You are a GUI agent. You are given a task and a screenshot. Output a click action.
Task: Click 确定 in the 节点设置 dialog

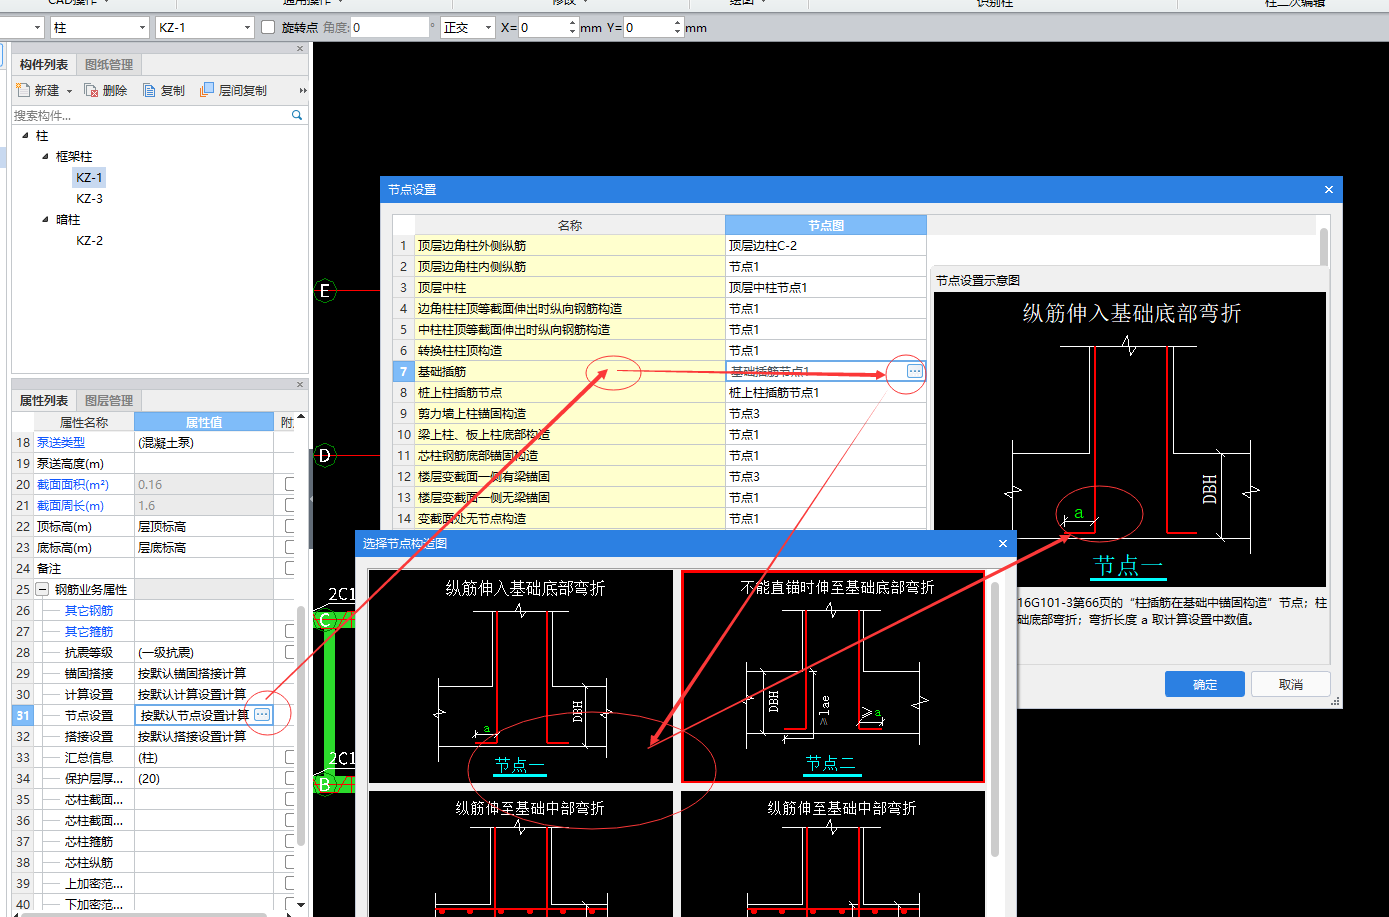(1205, 684)
